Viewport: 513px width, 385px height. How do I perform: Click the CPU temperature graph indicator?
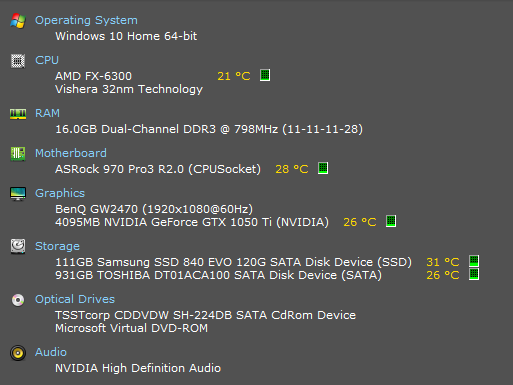[x=265, y=75]
